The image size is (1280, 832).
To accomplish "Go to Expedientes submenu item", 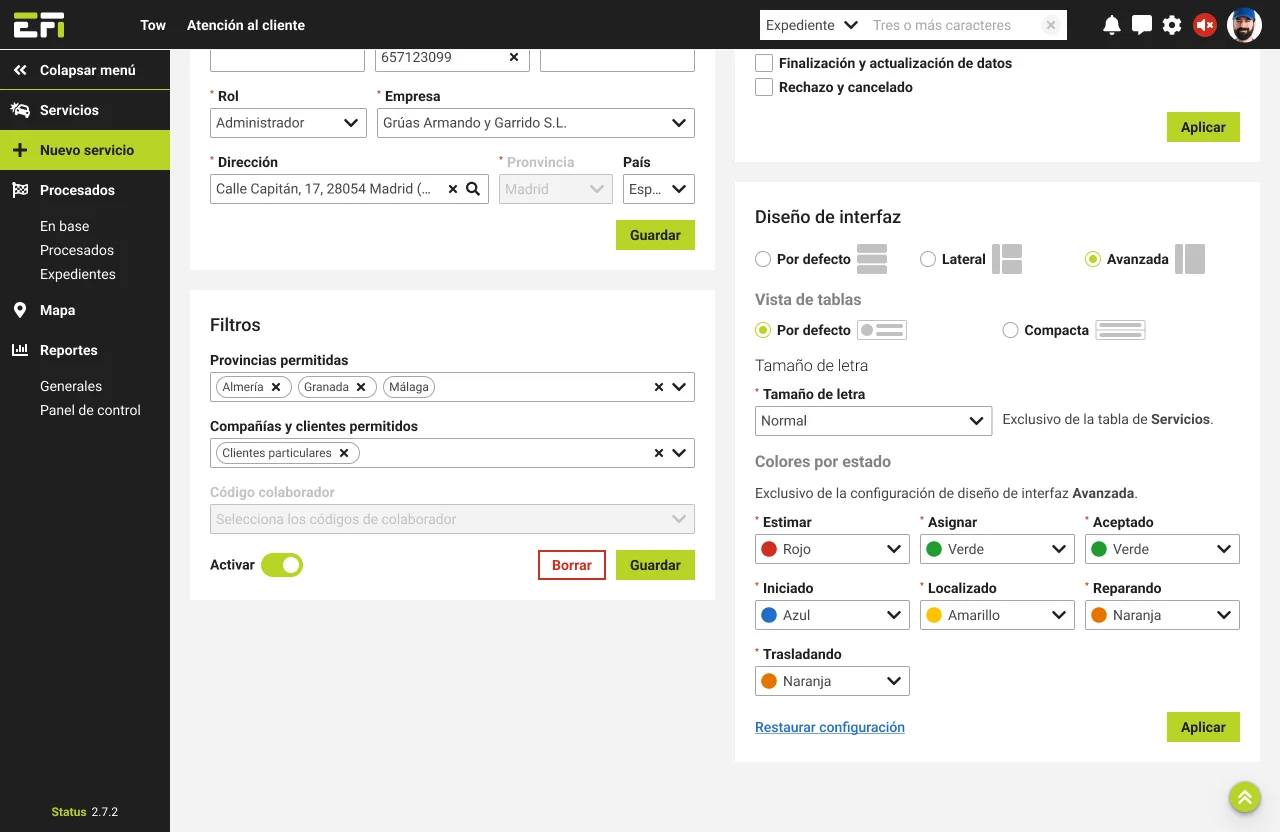I will [x=78, y=274].
